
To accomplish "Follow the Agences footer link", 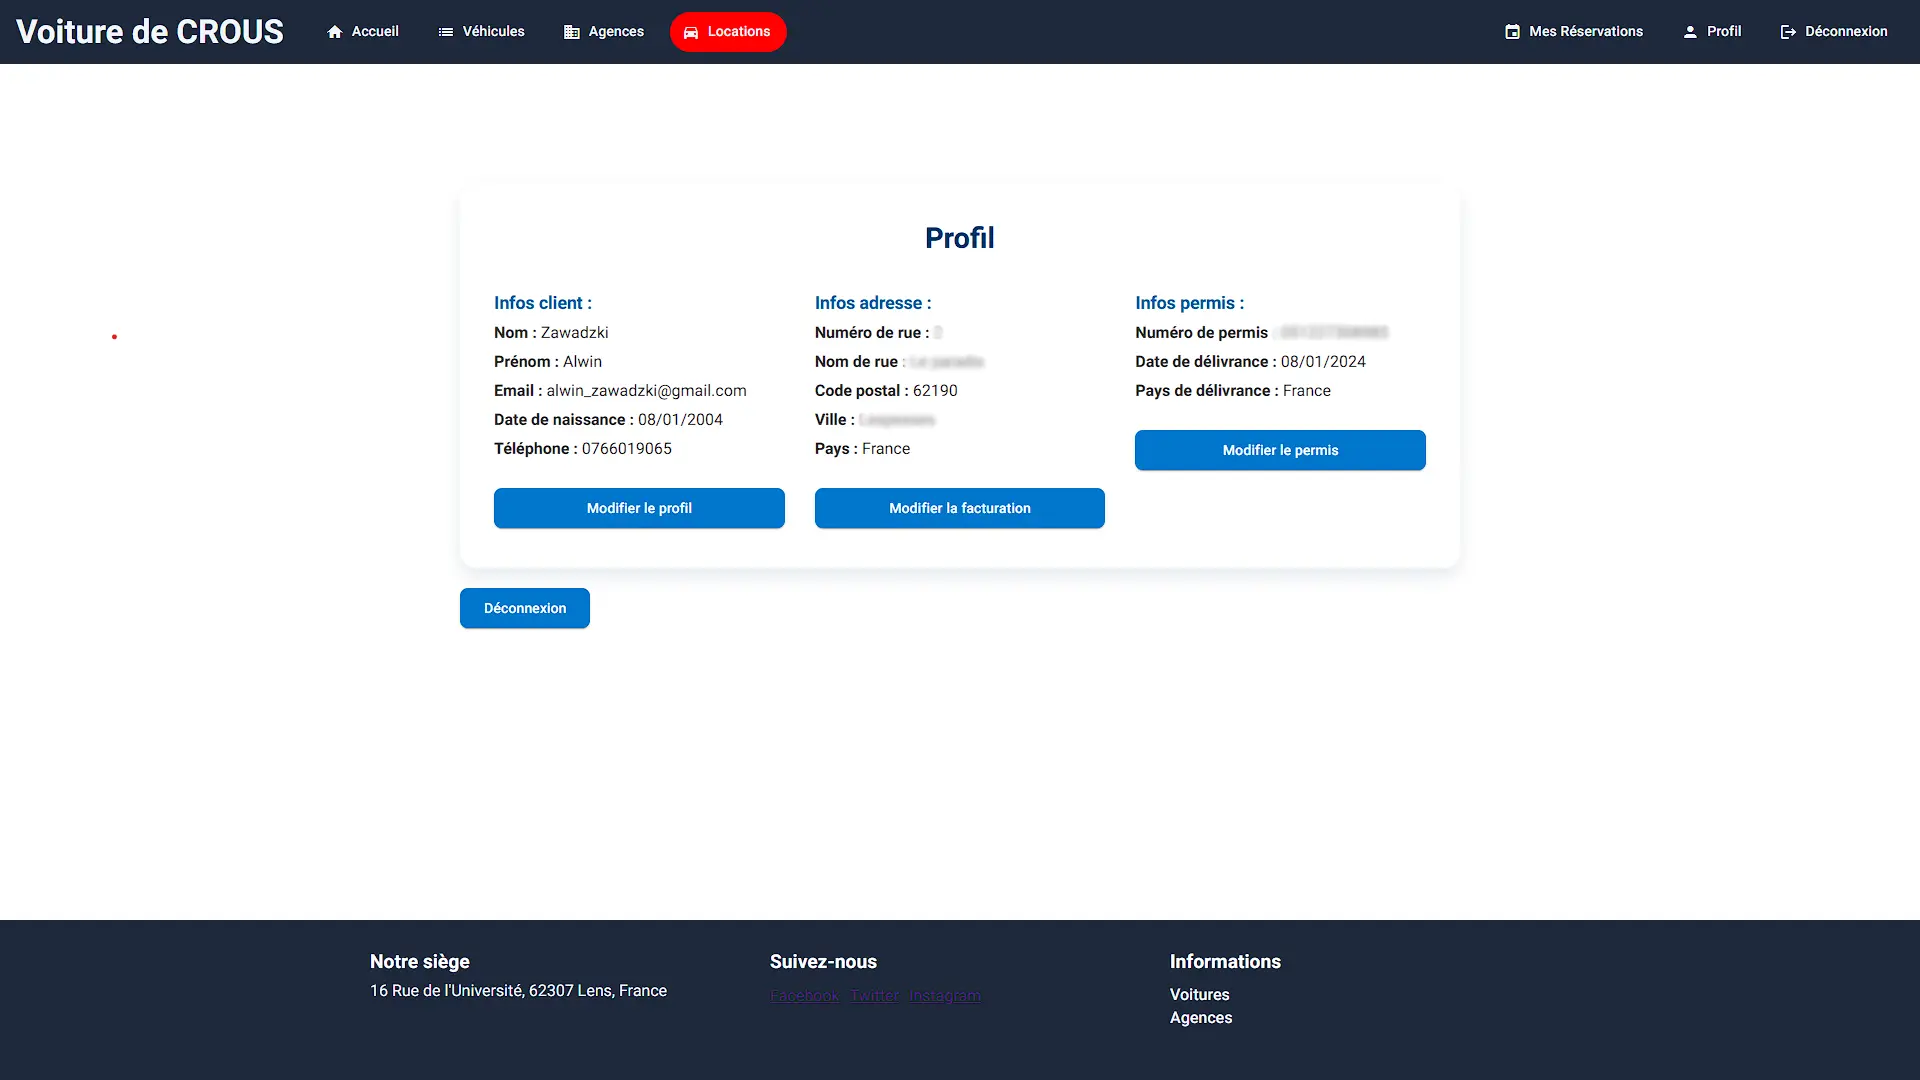I will tap(1201, 1018).
